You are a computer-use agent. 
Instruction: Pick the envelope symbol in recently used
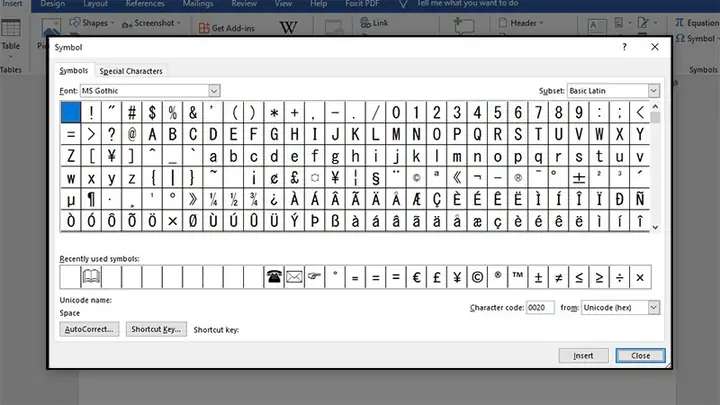point(294,277)
